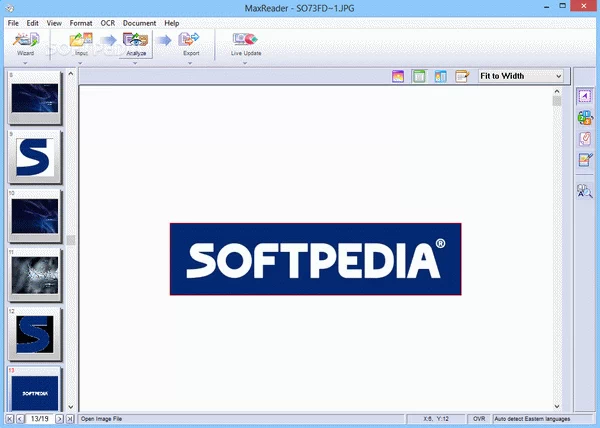Viewport: 600px width, 428px height.
Task: Open the File menu
Action: 13,23
